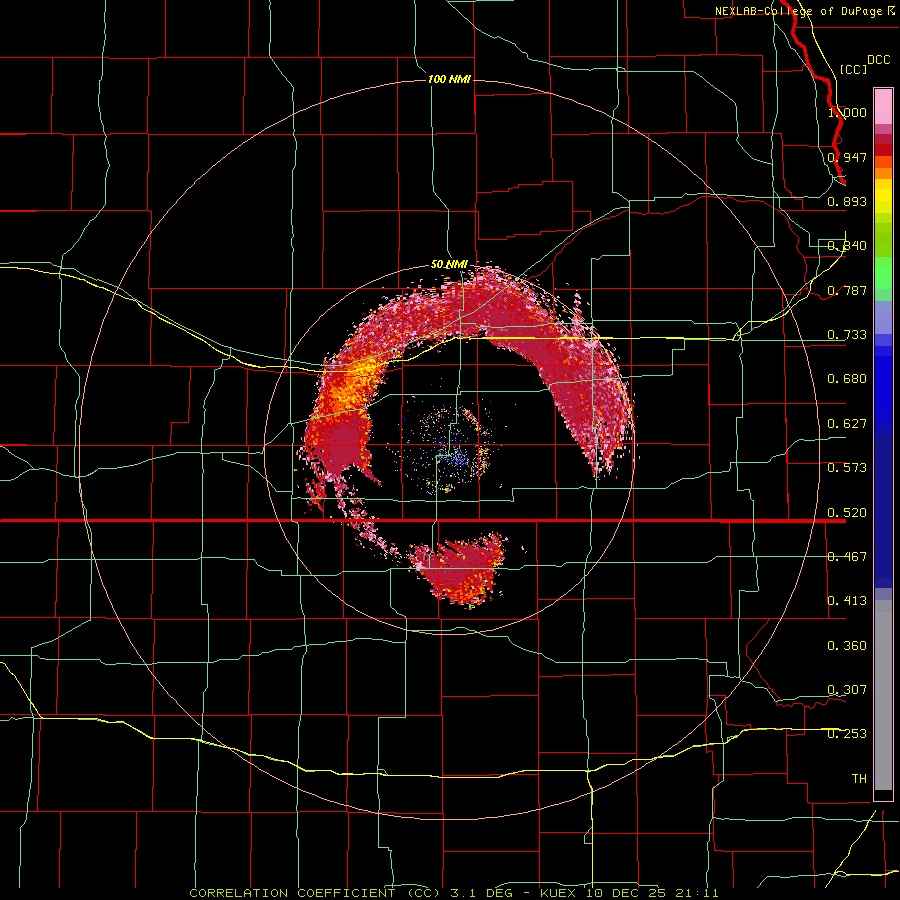This screenshot has height=900, width=900.
Task: Click the 0.253 legend value
Action: (847, 734)
